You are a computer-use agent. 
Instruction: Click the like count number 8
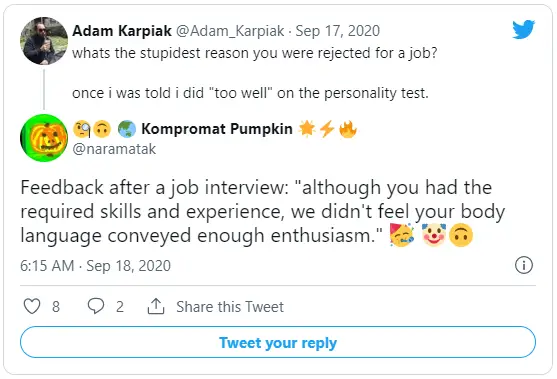56,307
